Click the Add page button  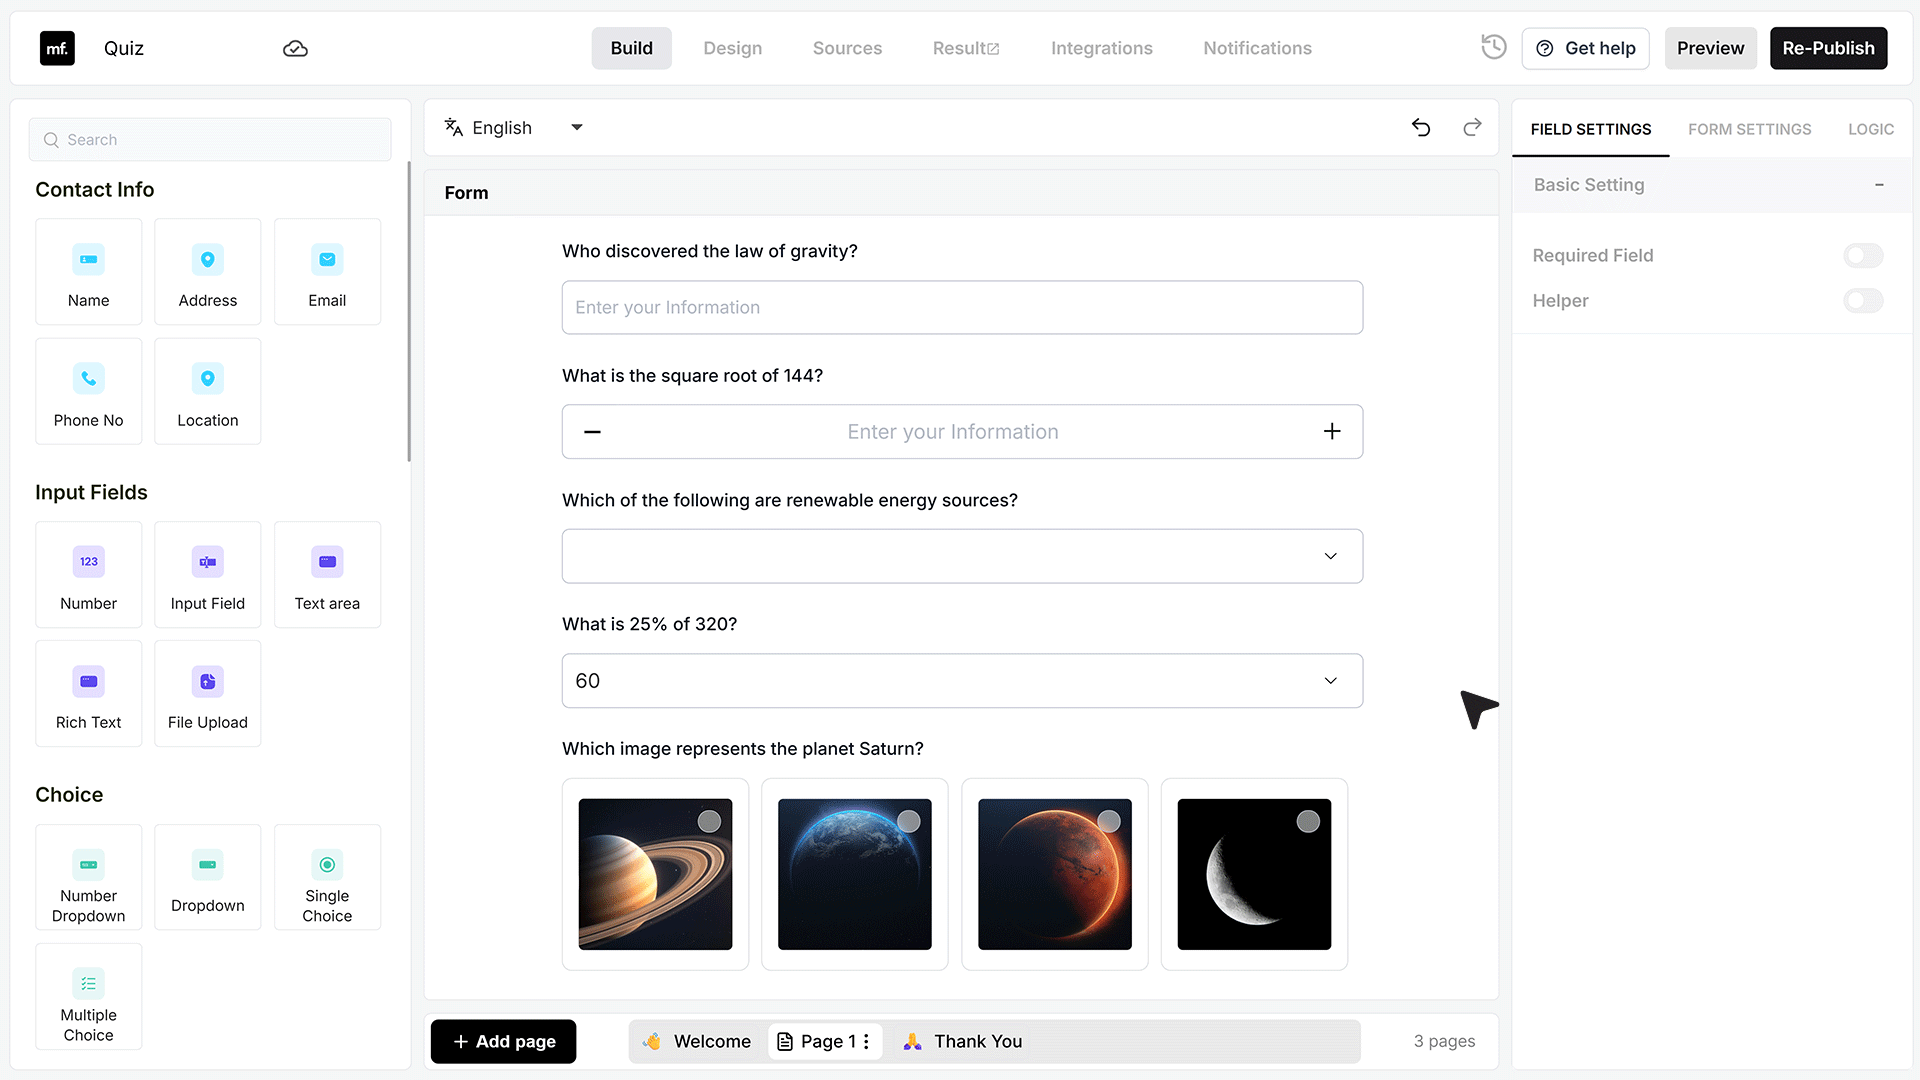pyautogui.click(x=503, y=1041)
